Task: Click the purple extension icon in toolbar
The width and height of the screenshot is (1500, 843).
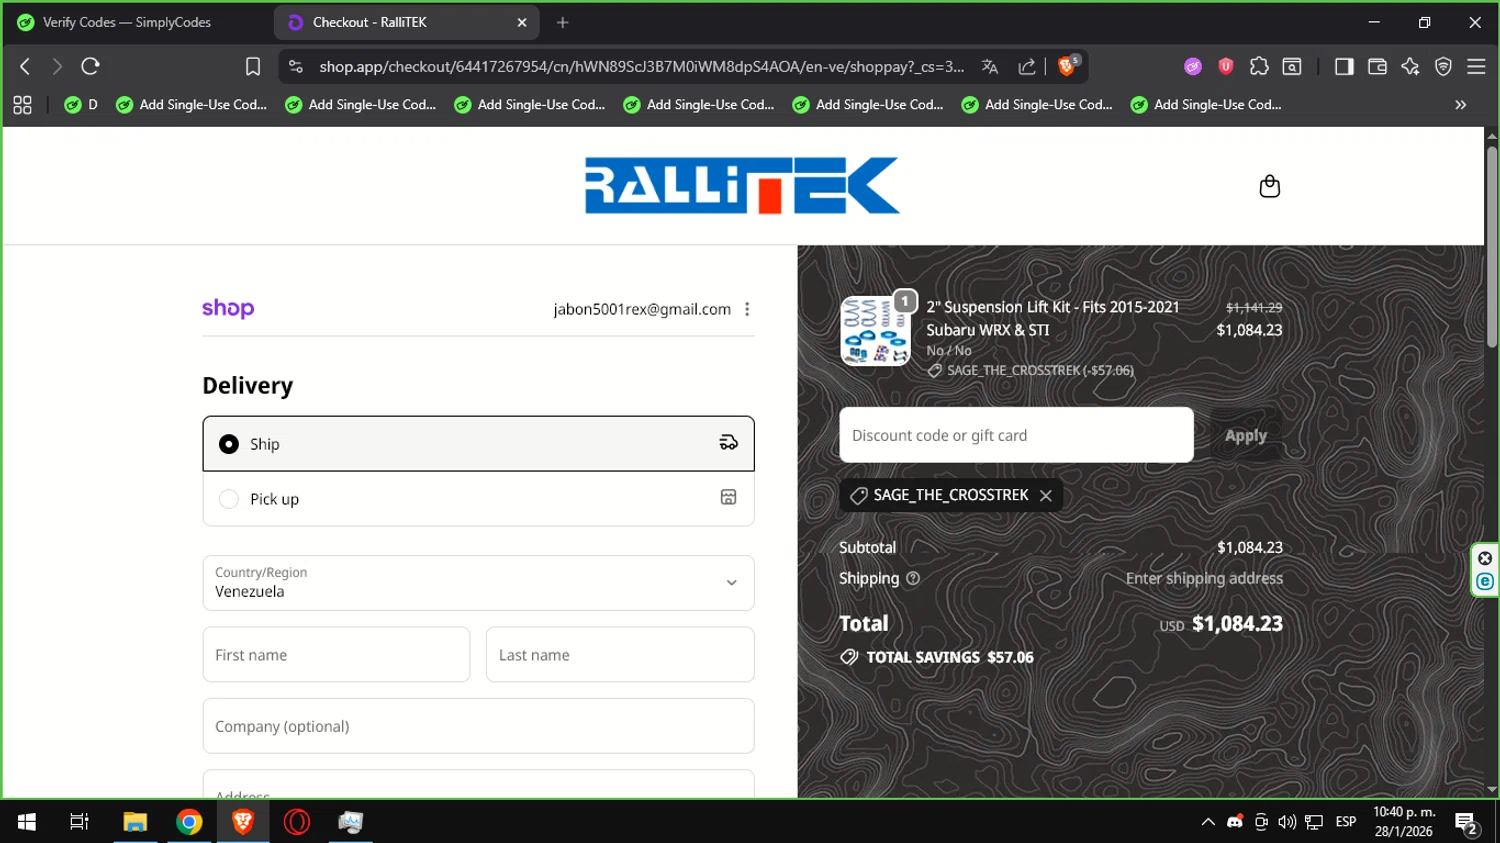Action: point(1192,66)
